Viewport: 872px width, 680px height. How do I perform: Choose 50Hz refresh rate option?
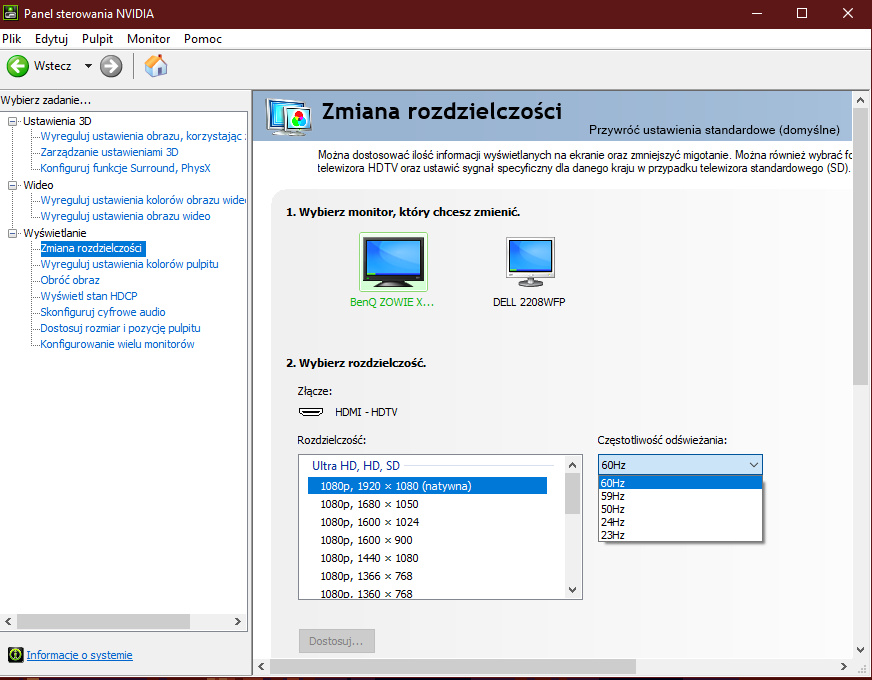pos(680,509)
